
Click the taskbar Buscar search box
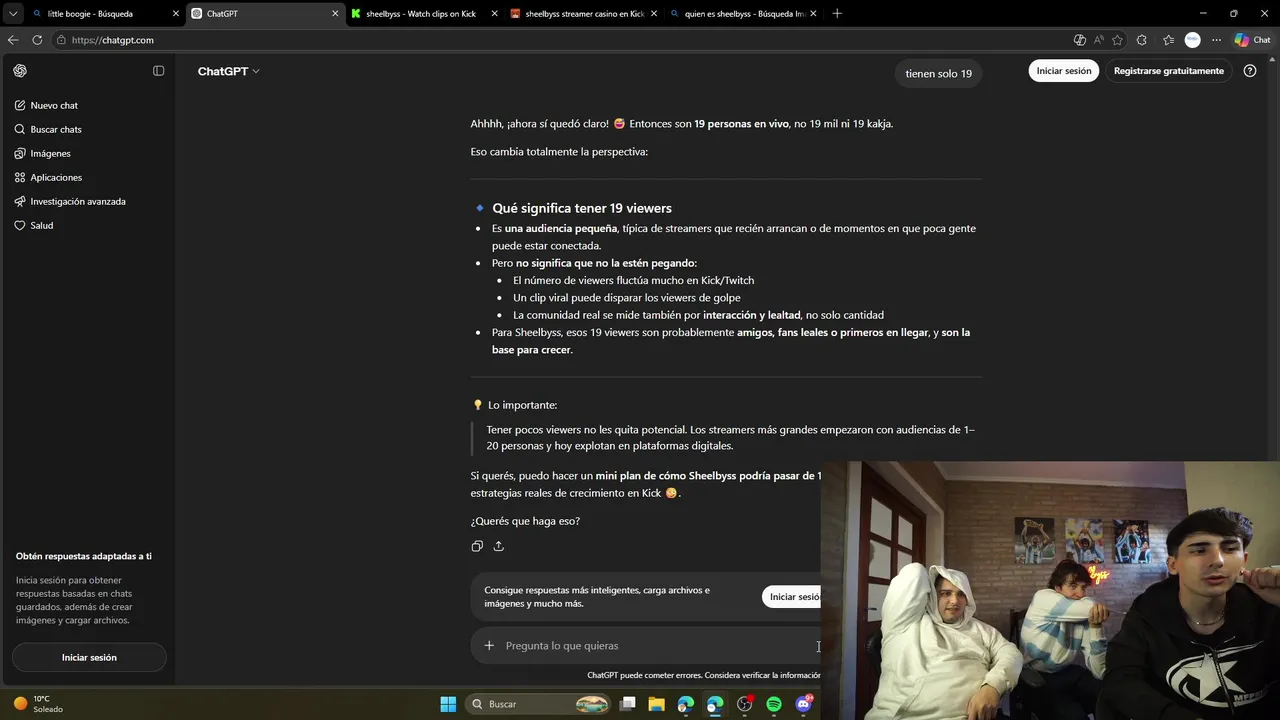(539, 704)
